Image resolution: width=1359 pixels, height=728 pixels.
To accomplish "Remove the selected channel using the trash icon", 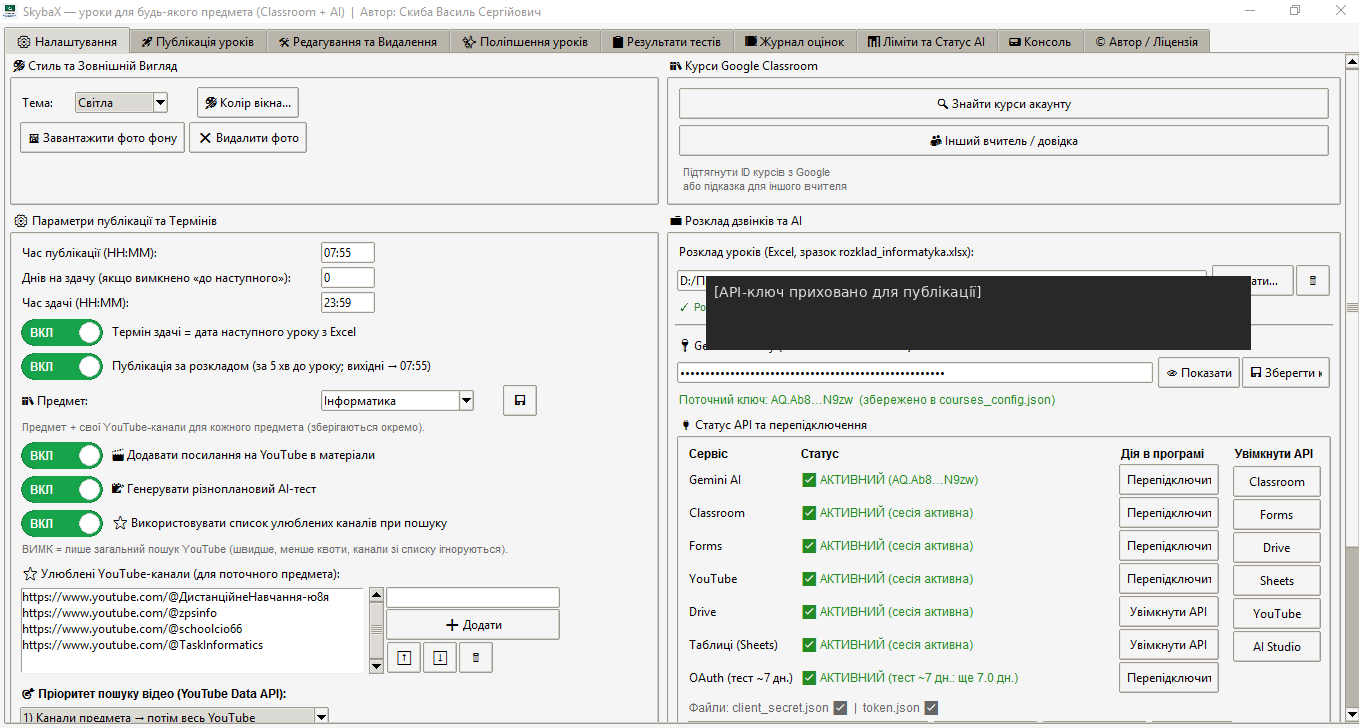I will point(476,657).
